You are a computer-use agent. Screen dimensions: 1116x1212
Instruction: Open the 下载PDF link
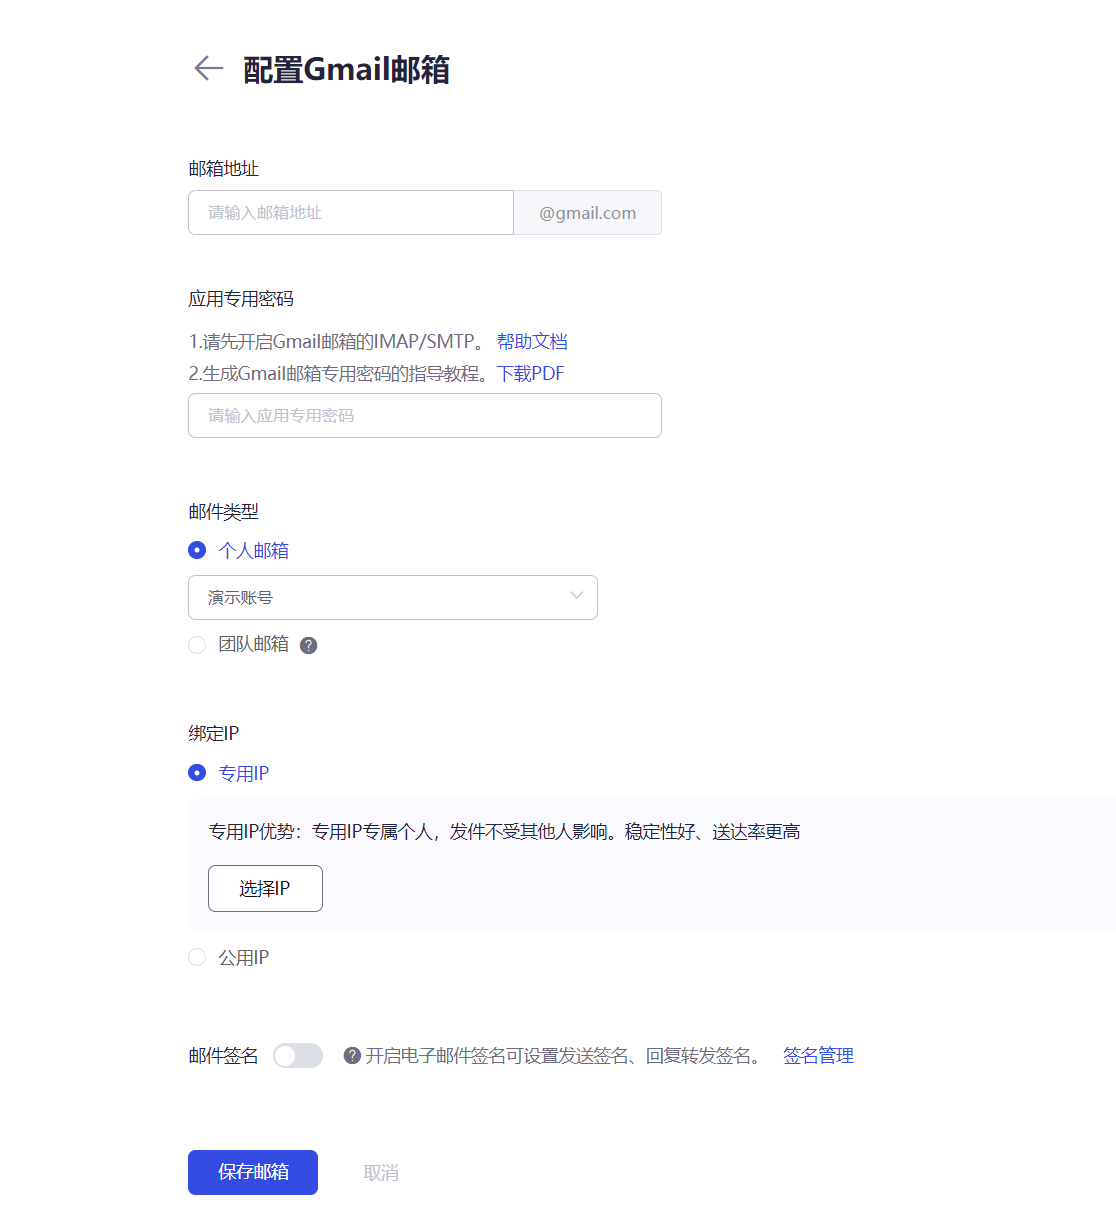[531, 373]
